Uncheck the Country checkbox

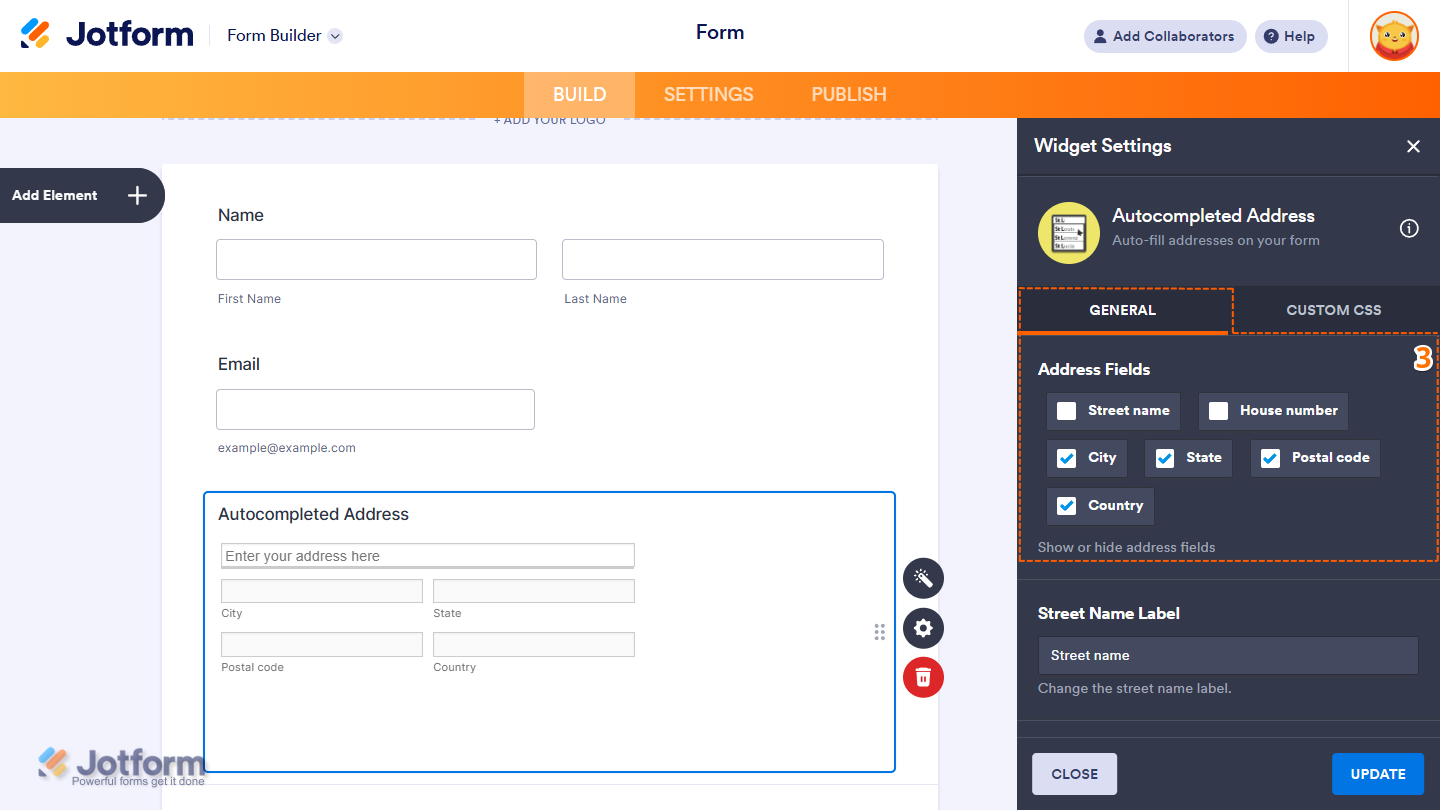1067,506
